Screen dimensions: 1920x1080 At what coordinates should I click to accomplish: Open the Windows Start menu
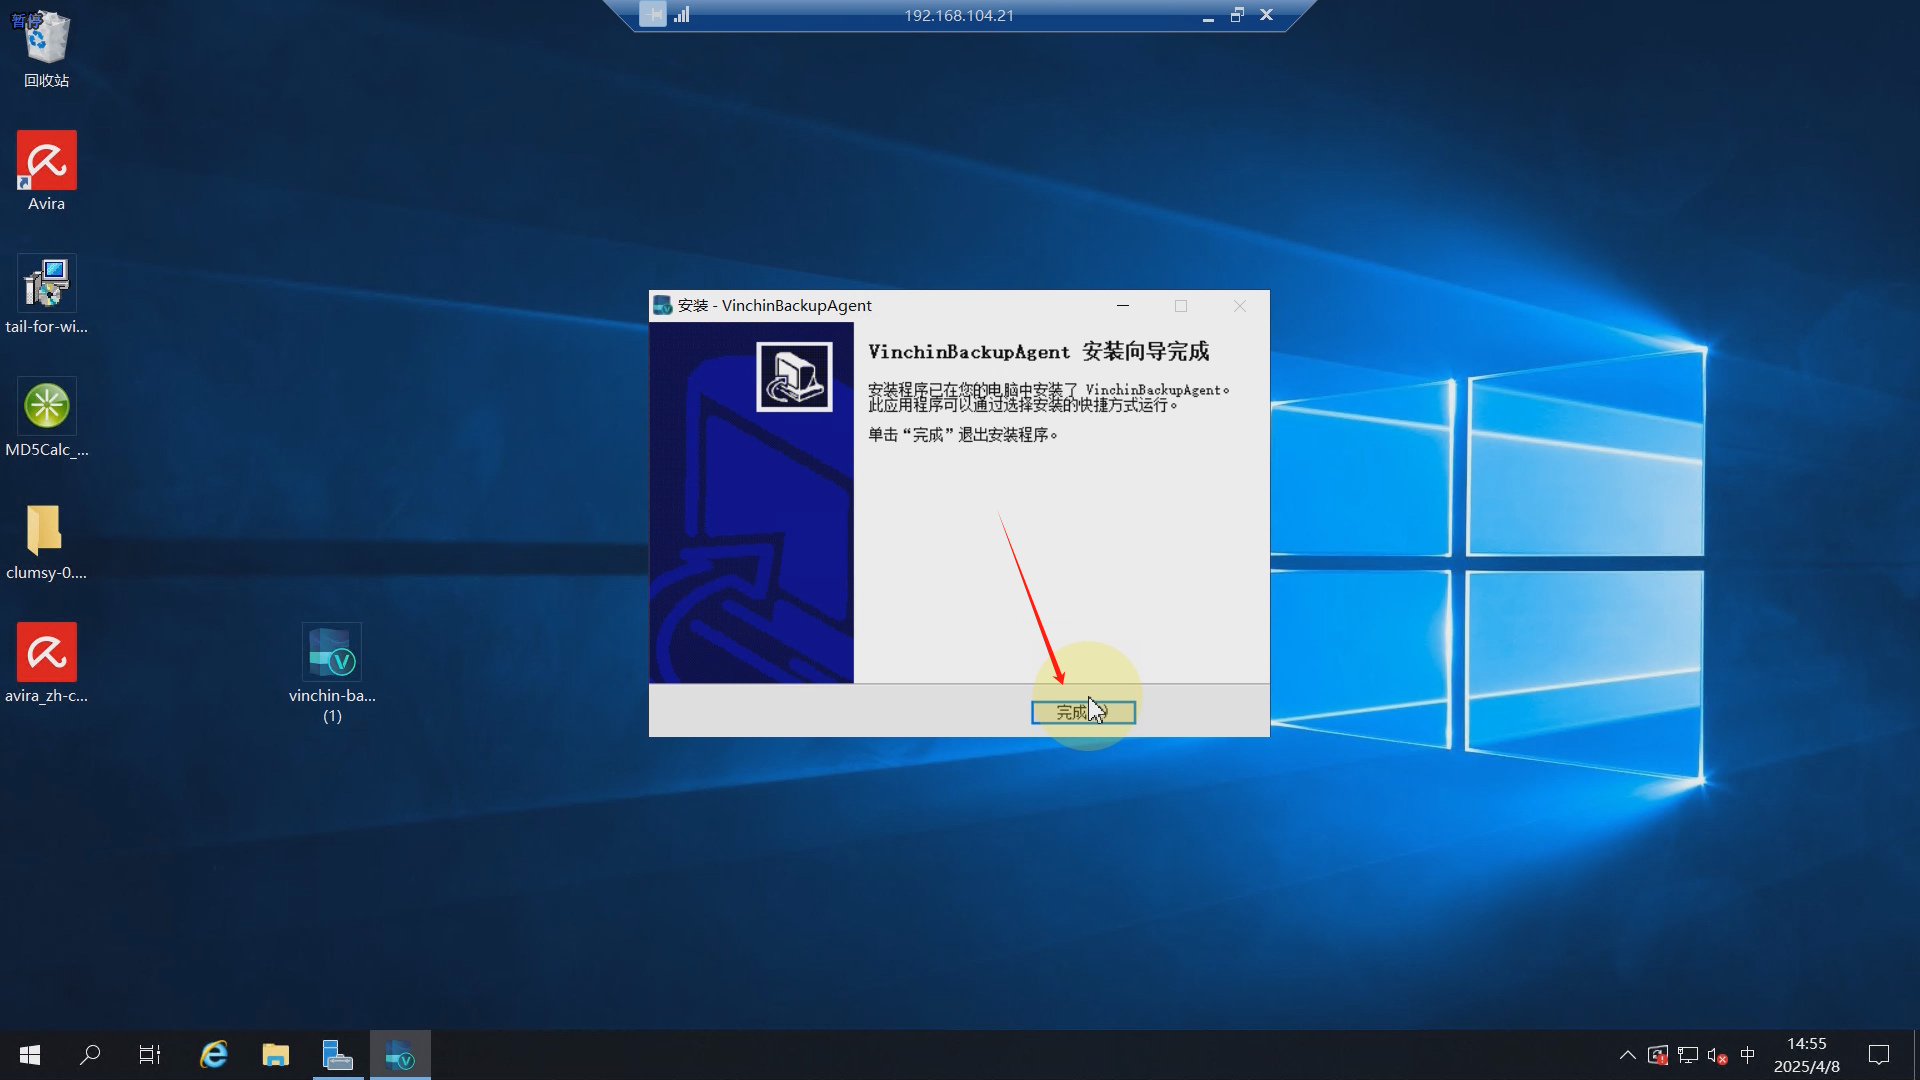(x=30, y=1055)
